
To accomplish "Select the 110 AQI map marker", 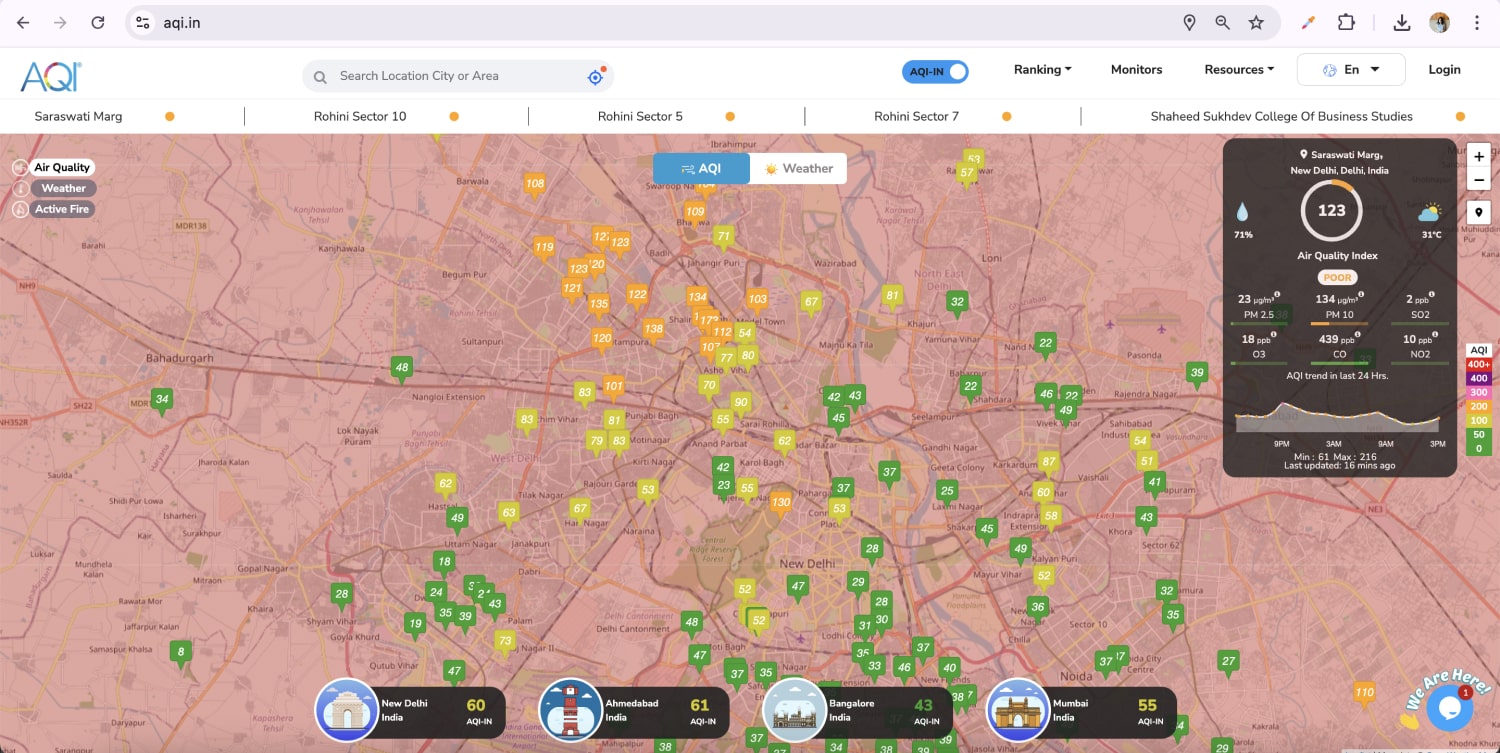I will [1364, 693].
